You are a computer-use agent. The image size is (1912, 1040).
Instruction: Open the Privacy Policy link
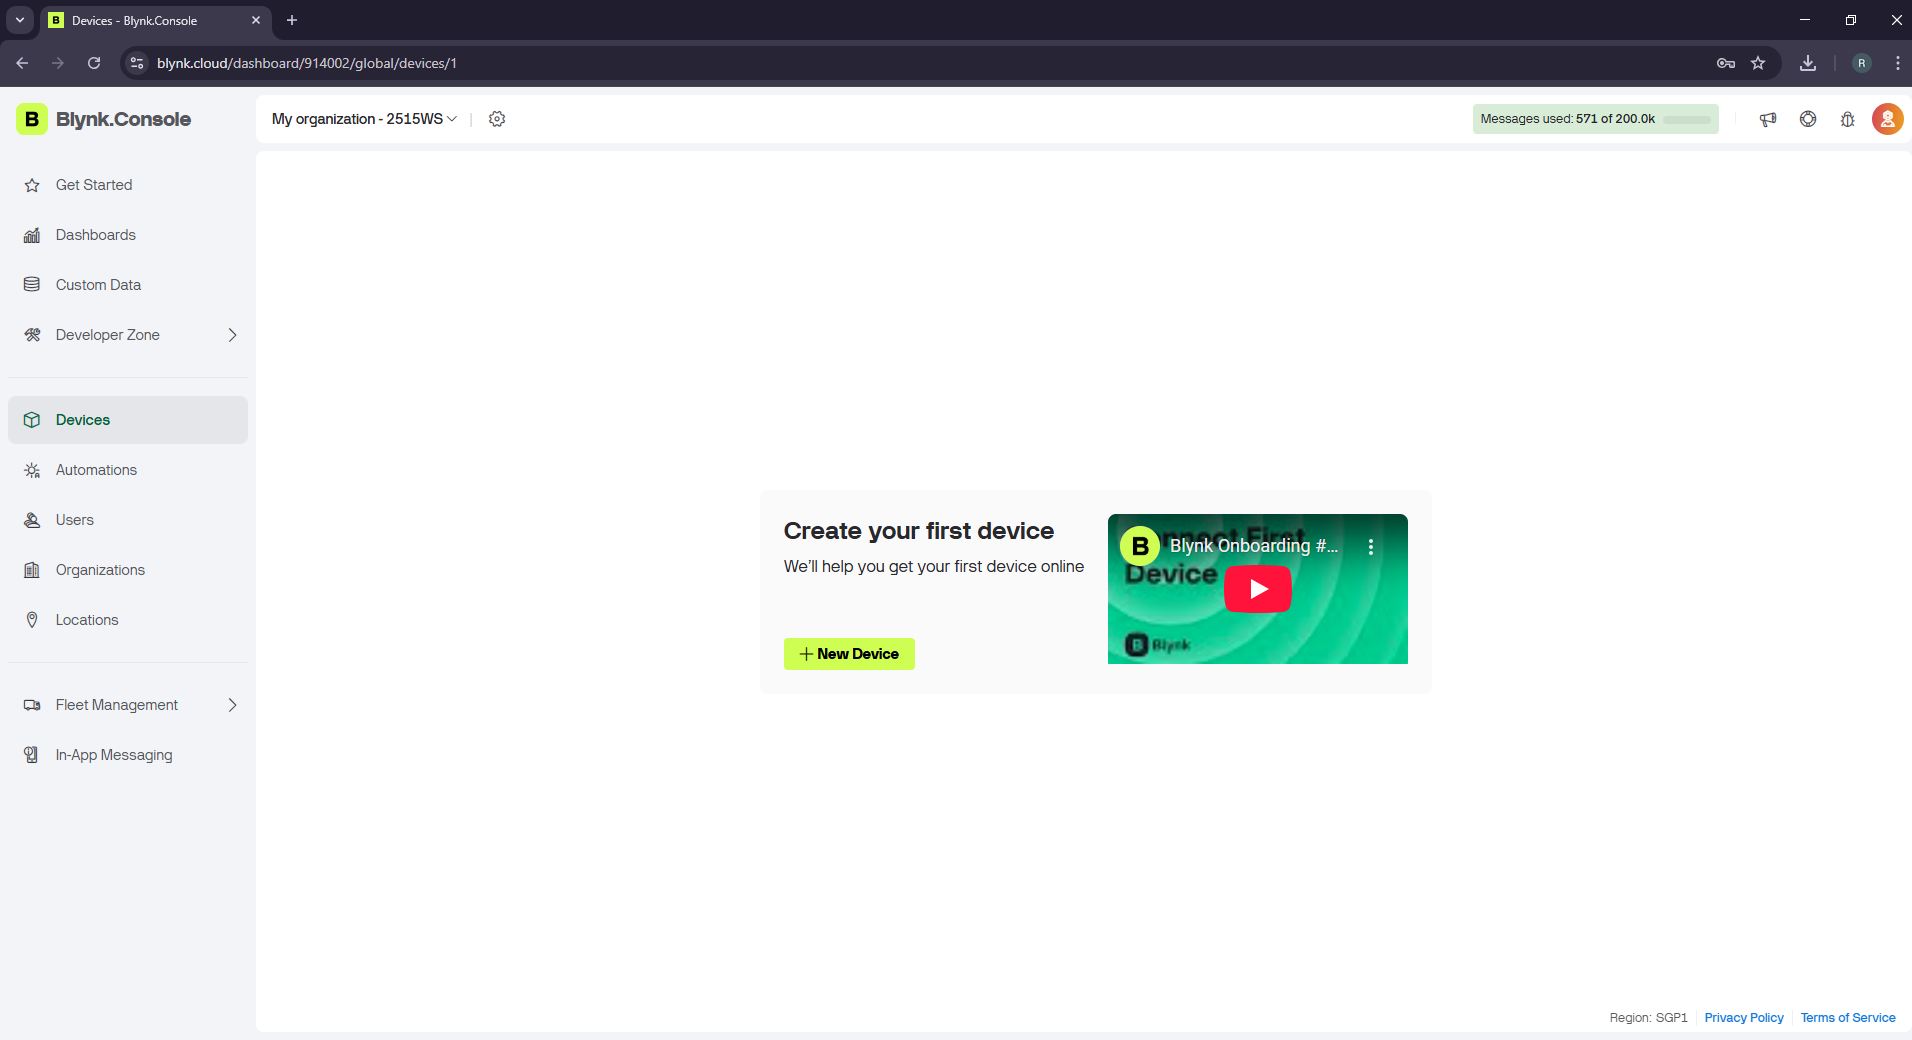click(1743, 1018)
